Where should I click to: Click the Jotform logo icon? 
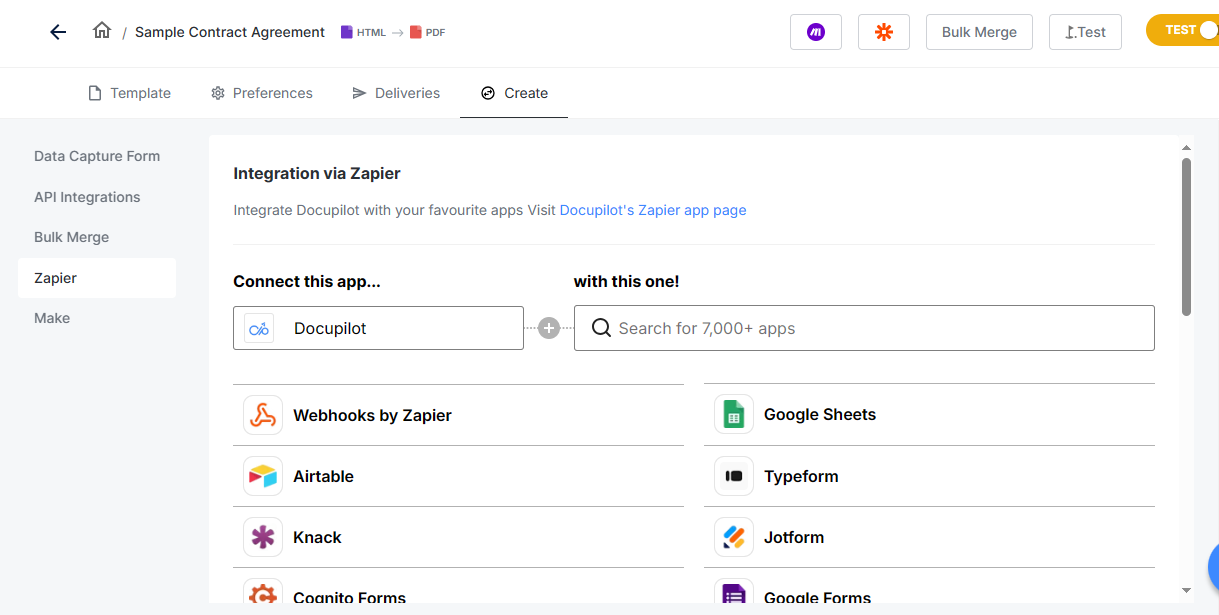734,537
